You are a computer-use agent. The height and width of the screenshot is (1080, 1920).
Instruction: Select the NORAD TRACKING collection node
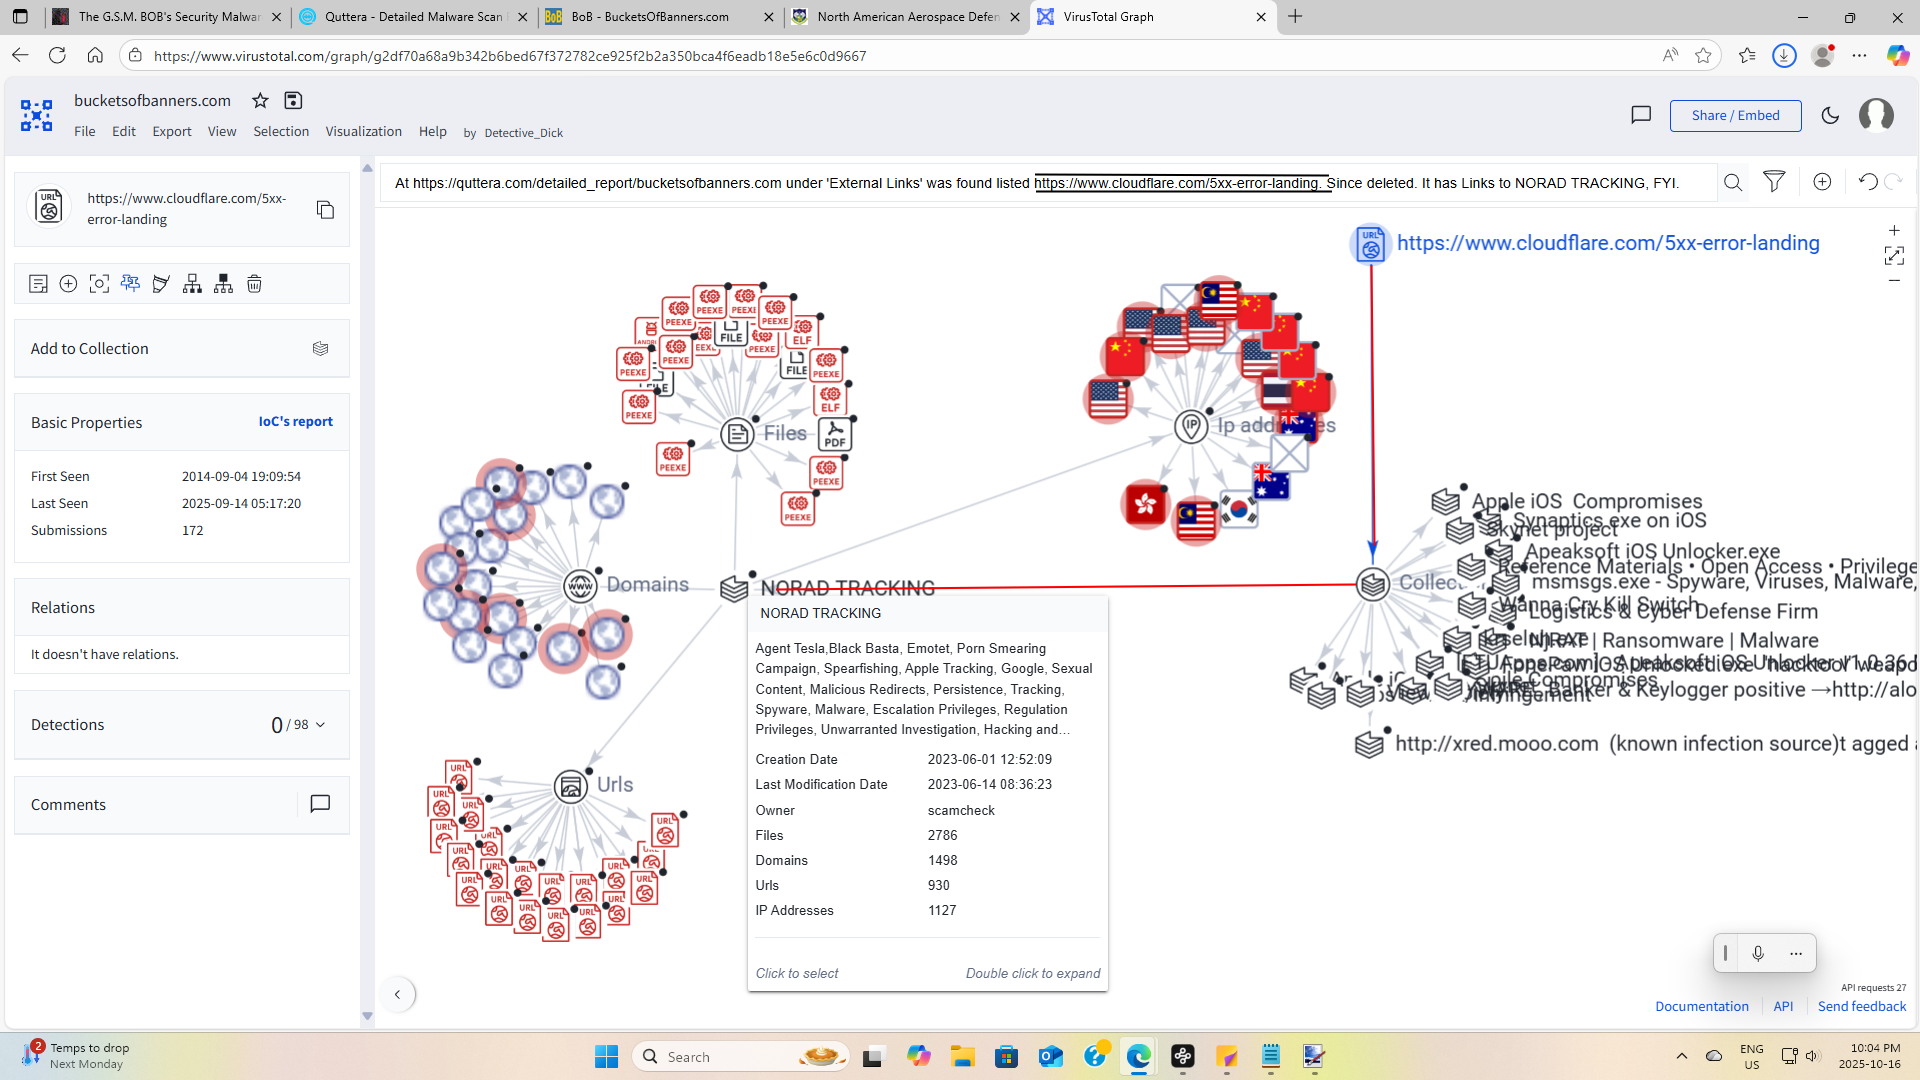[x=734, y=589]
